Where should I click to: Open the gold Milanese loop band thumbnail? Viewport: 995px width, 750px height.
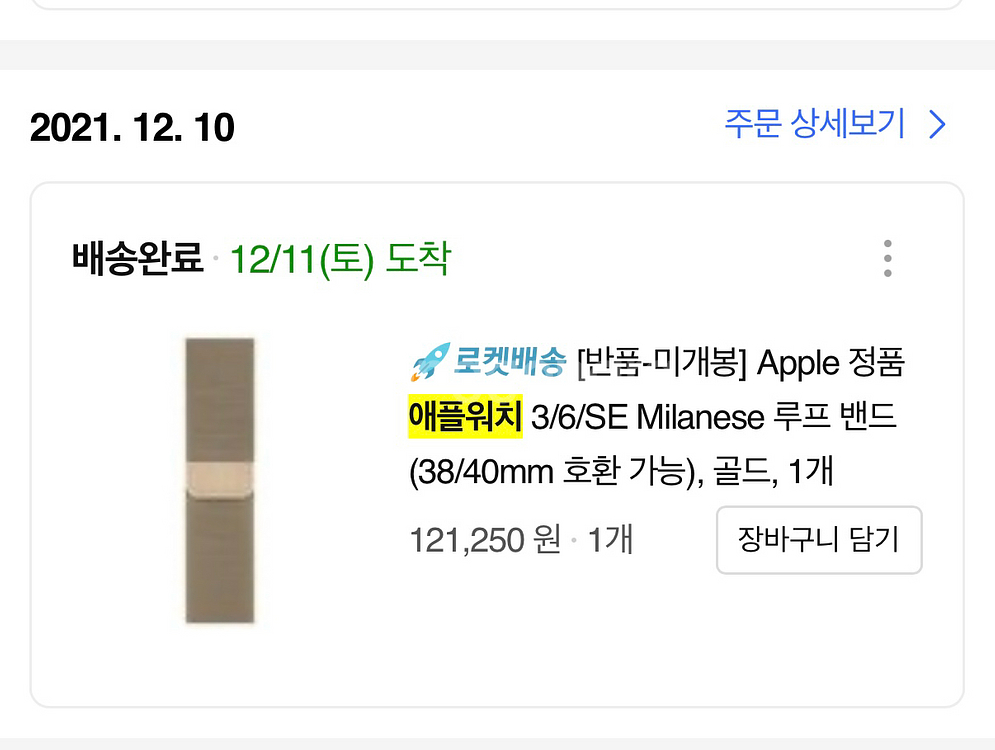[x=220, y=480]
